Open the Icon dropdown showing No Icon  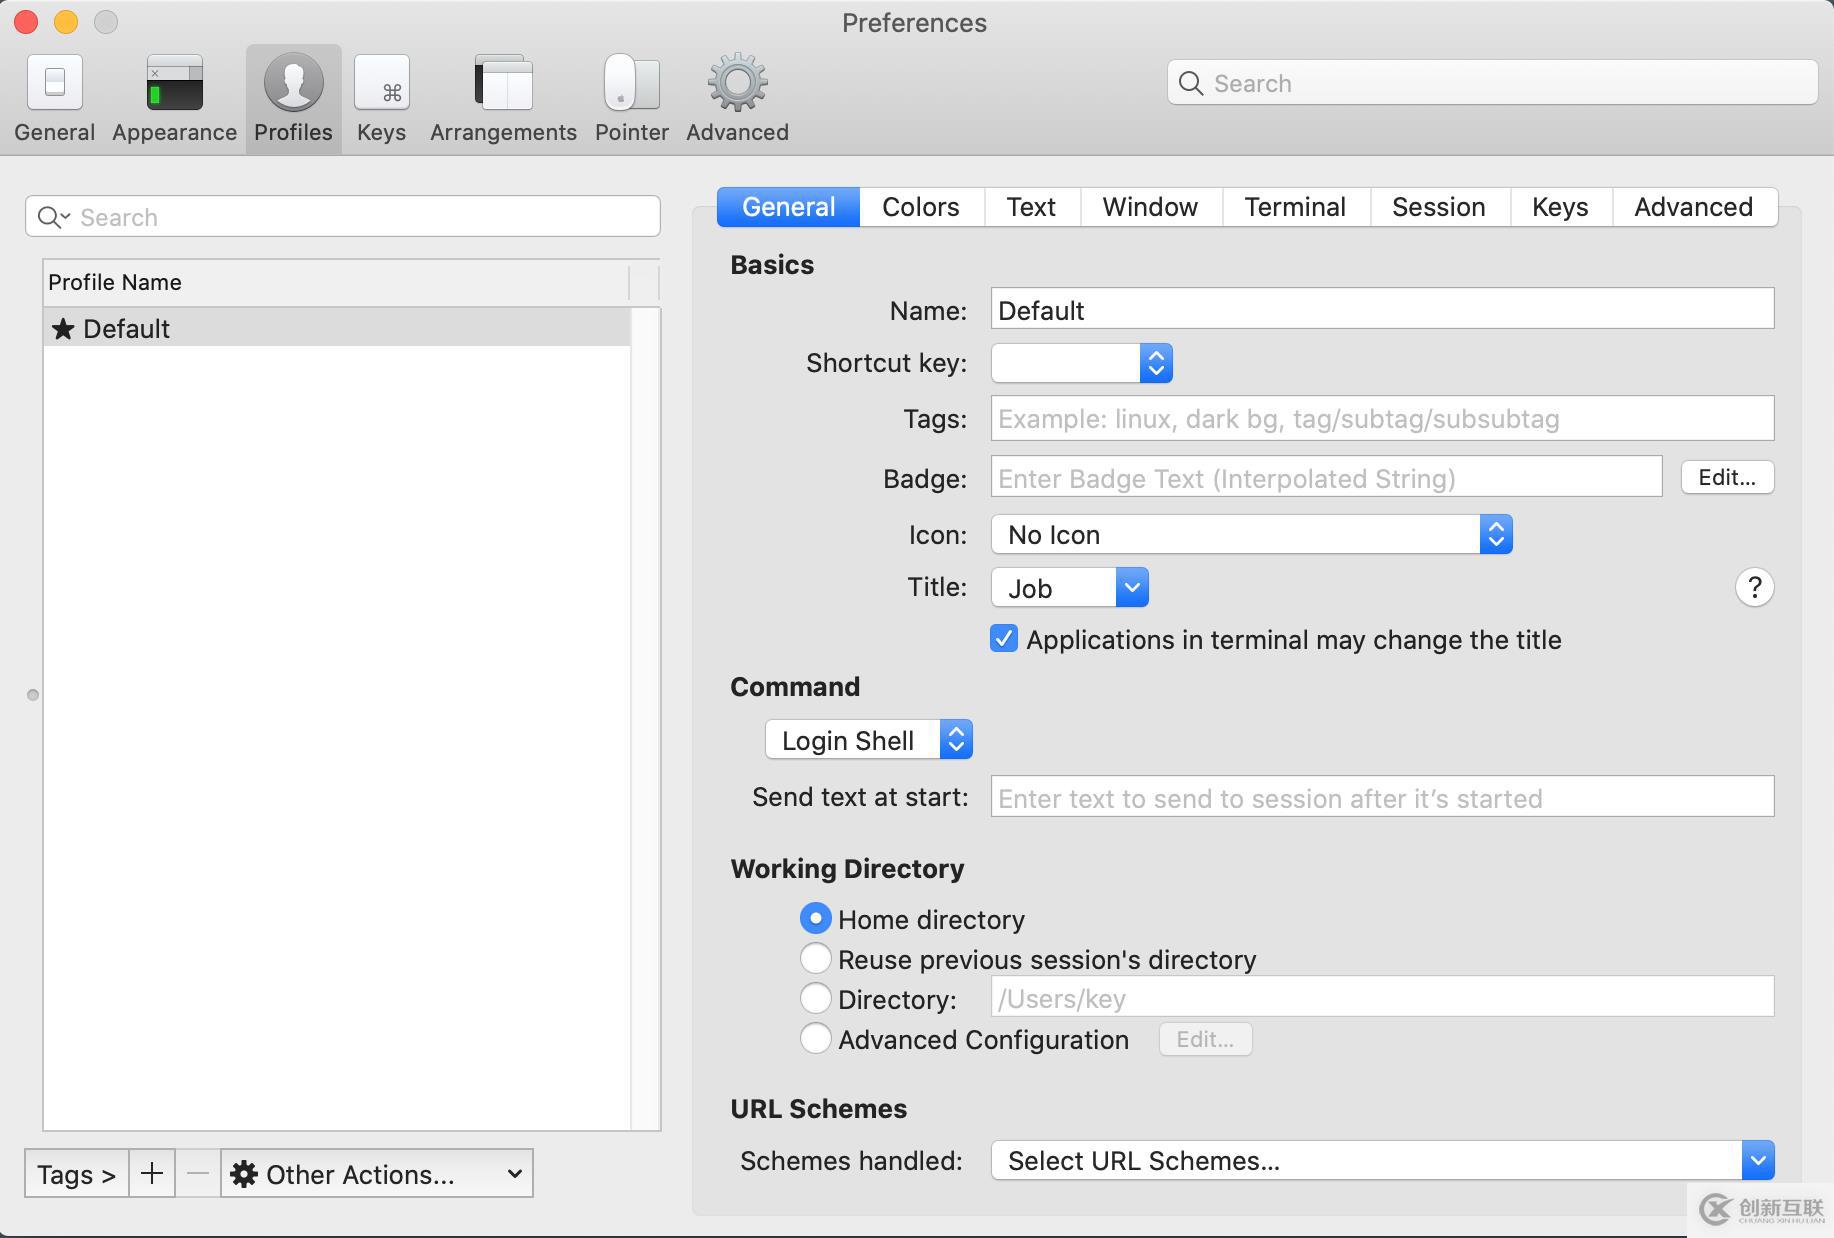click(1249, 534)
